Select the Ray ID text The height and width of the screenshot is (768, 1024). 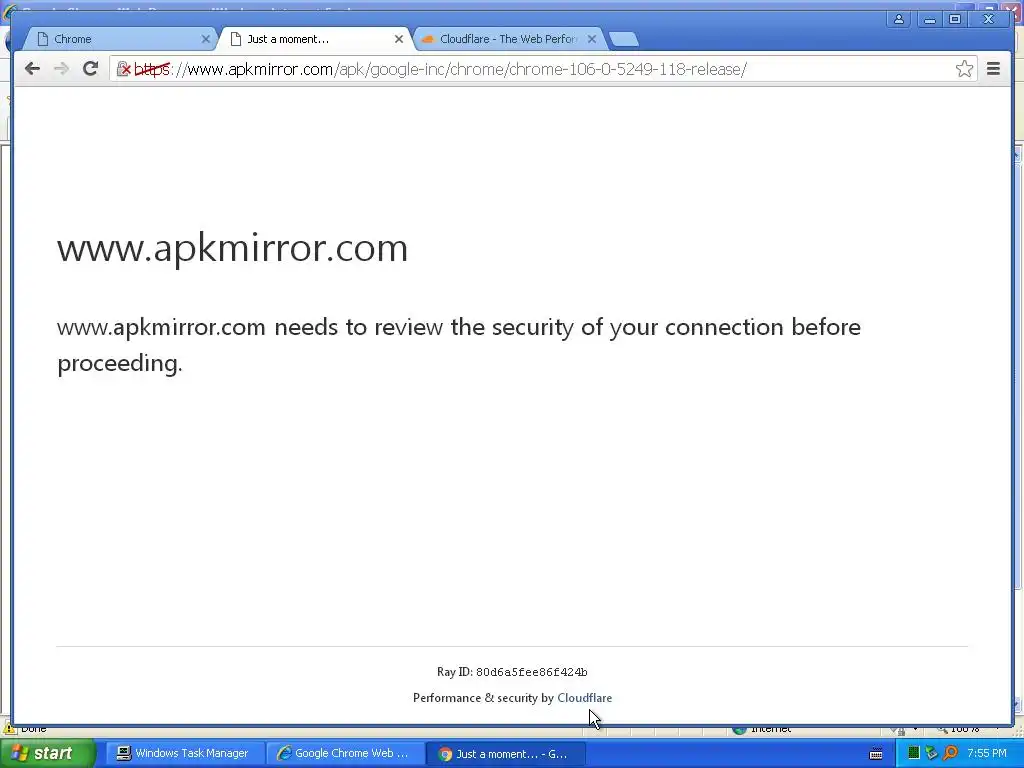512,672
